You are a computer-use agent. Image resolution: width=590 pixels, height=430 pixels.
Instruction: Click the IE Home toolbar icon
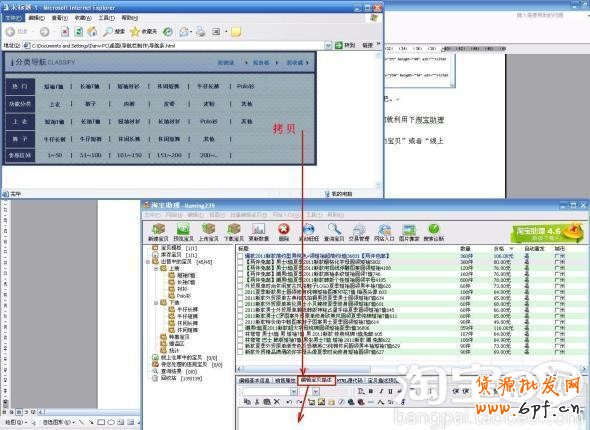(x=92, y=32)
